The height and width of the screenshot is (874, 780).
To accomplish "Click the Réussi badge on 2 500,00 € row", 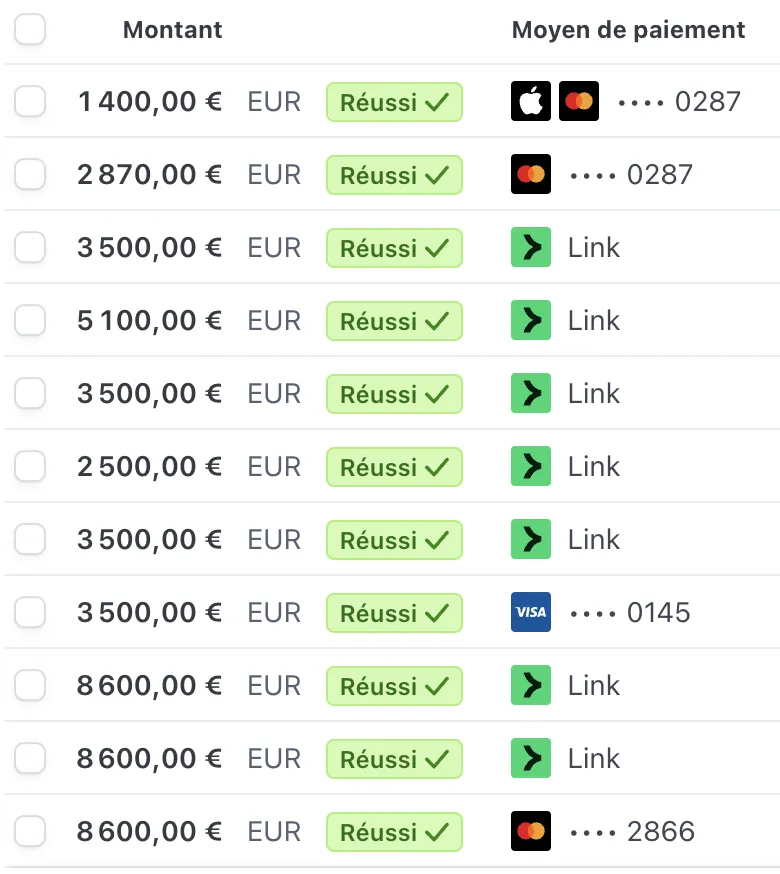I will [x=394, y=467].
